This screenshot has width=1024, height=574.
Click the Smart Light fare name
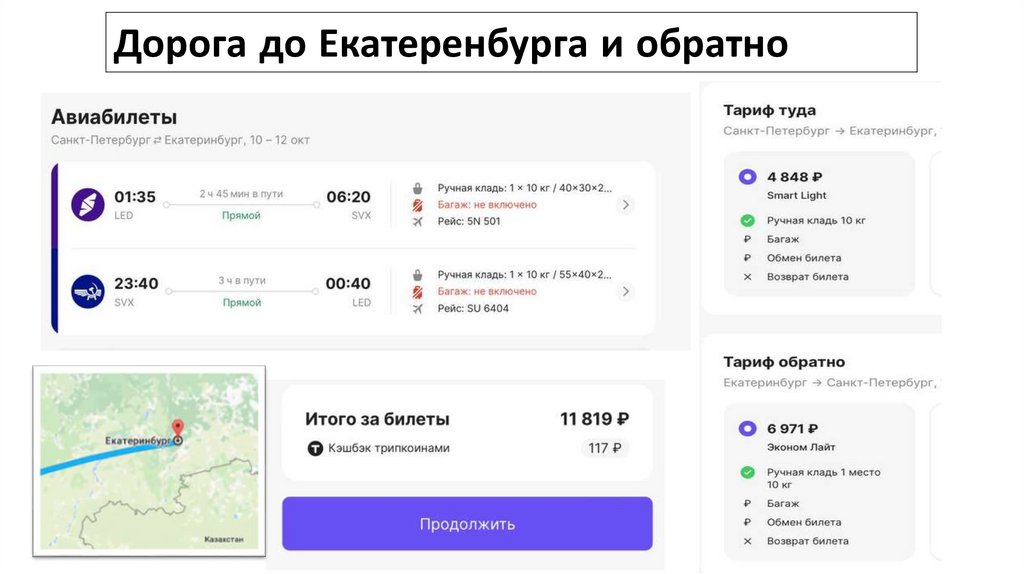point(797,195)
